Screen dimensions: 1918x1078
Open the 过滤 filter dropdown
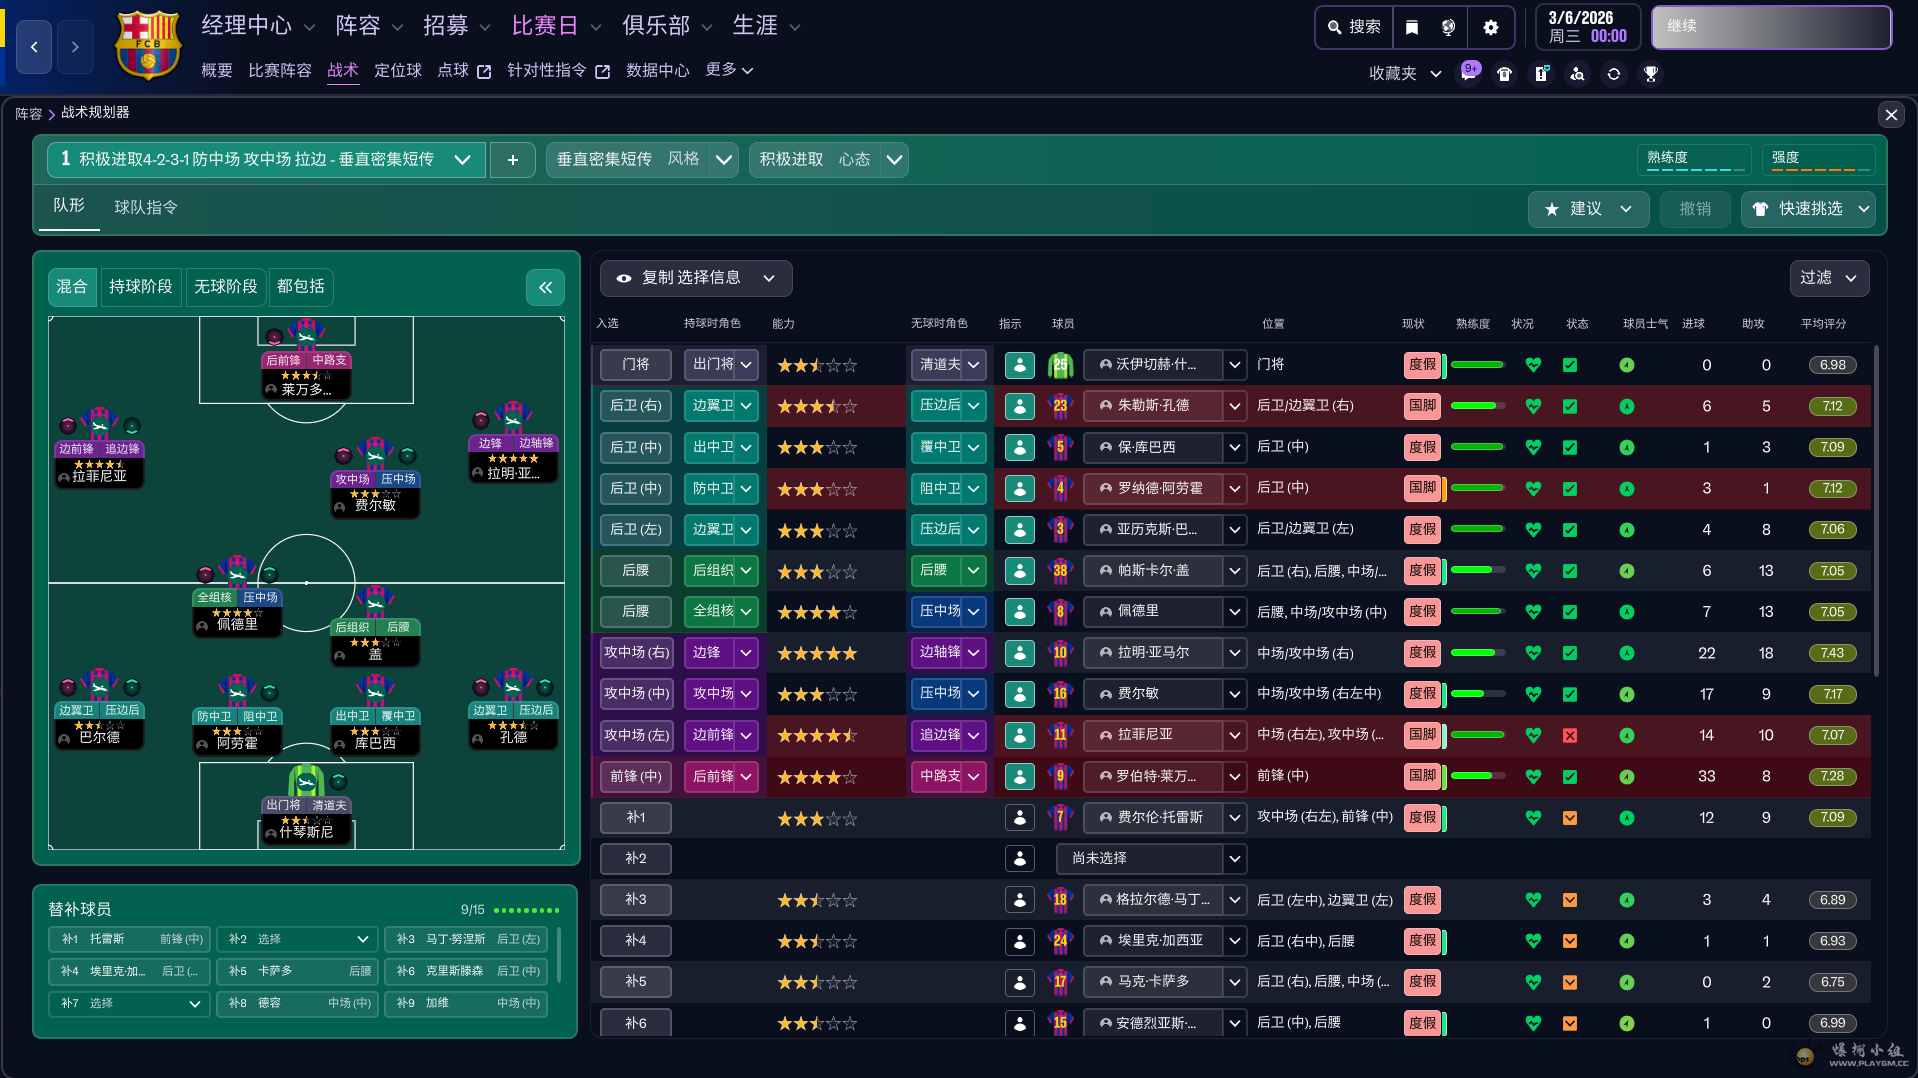tap(1828, 278)
